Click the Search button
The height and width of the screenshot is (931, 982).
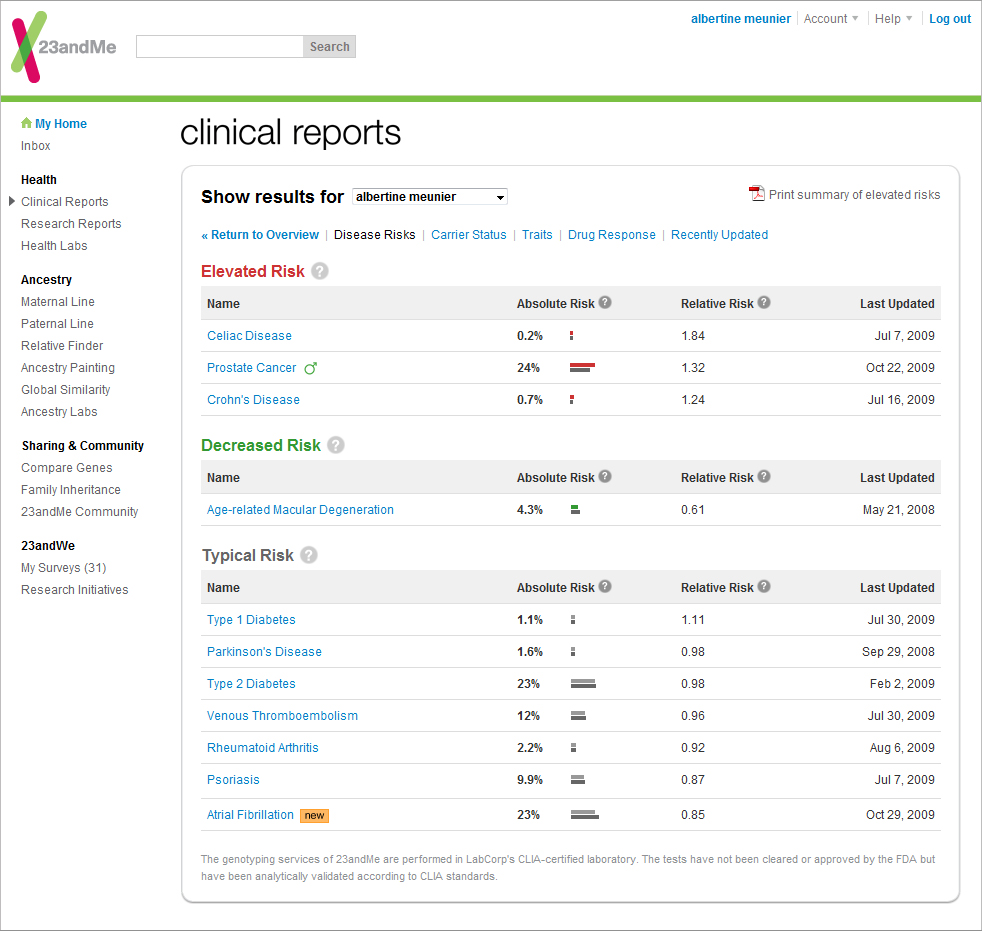329,47
